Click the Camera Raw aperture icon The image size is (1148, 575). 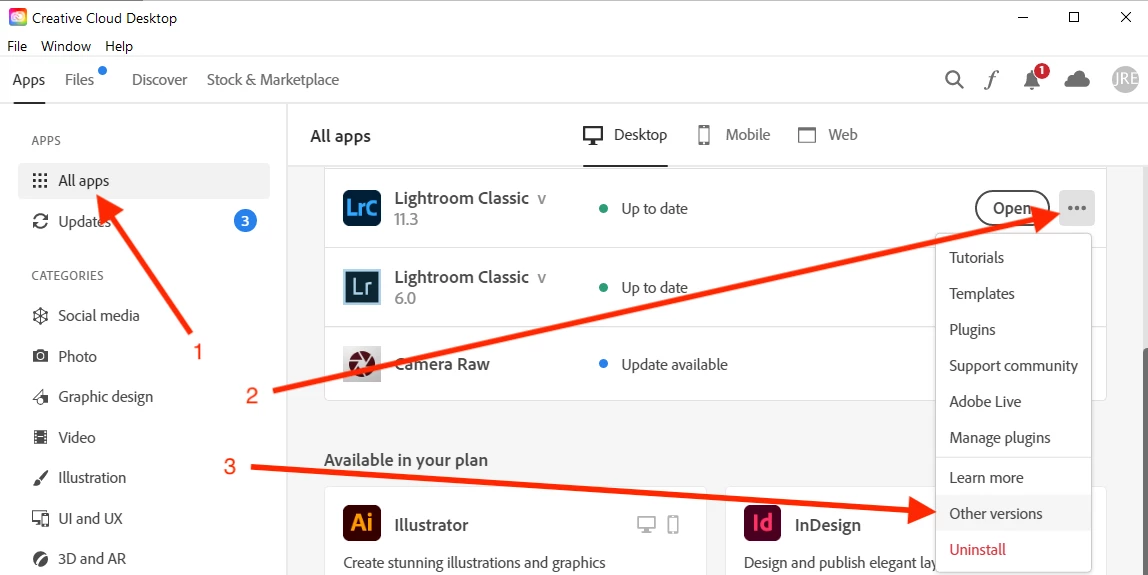click(362, 364)
